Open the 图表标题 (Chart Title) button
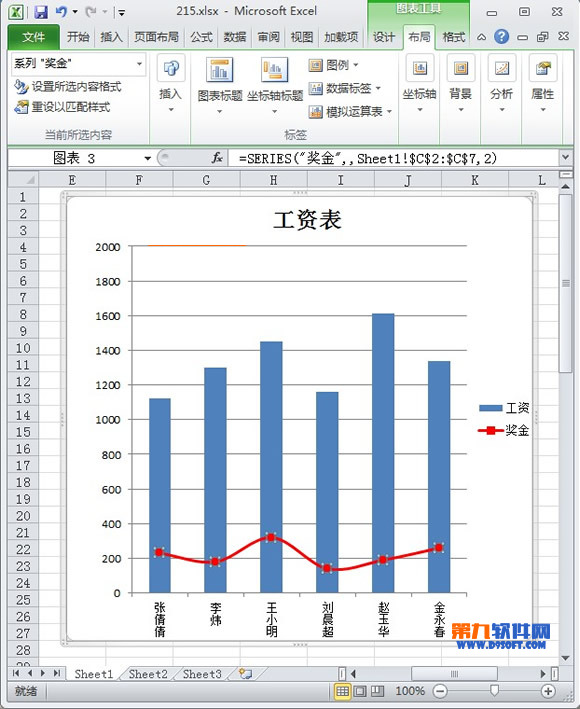The width and height of the screenshot is (580, 709). coord(220,84)
